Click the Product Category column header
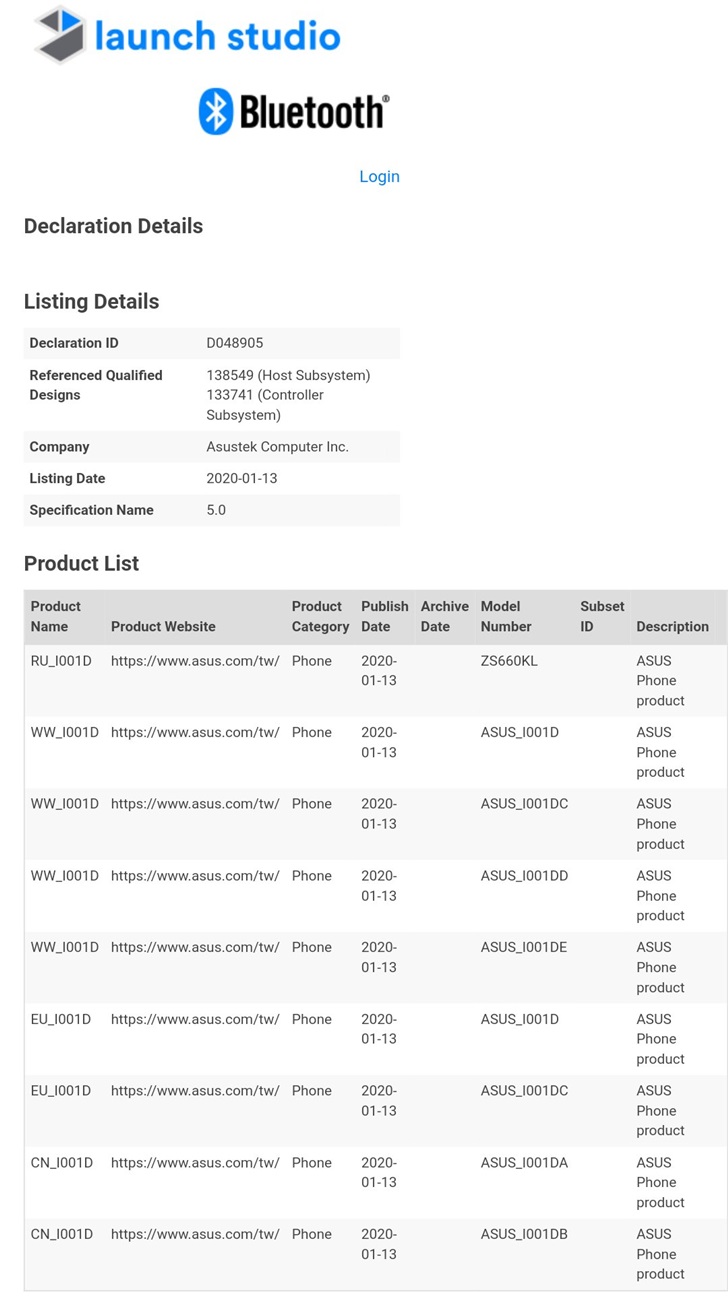Viewport: 728px width, 1298px height. [320, 617]
